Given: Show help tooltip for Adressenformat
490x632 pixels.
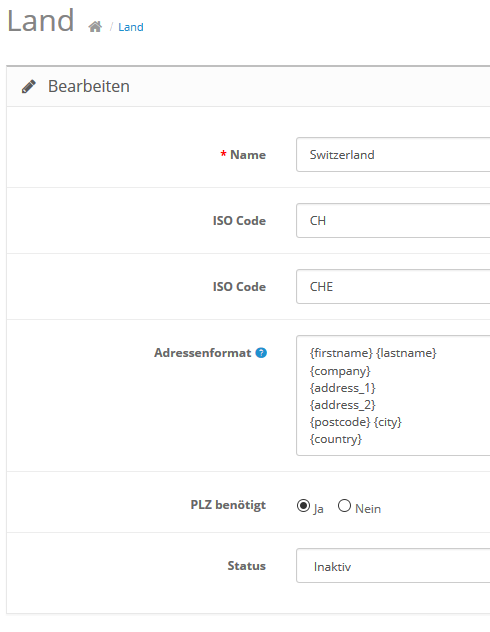Looking at the screenshot, I should [261, 353].
